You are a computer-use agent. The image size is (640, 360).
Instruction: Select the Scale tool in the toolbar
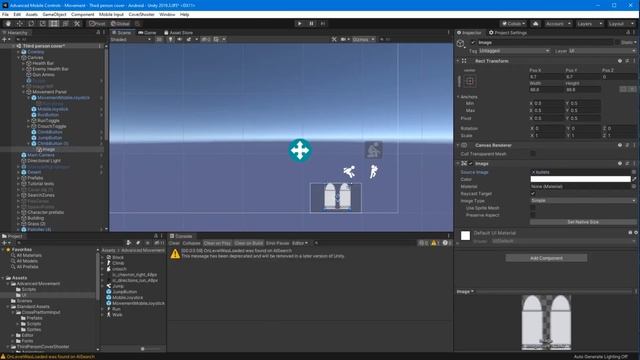42,24
